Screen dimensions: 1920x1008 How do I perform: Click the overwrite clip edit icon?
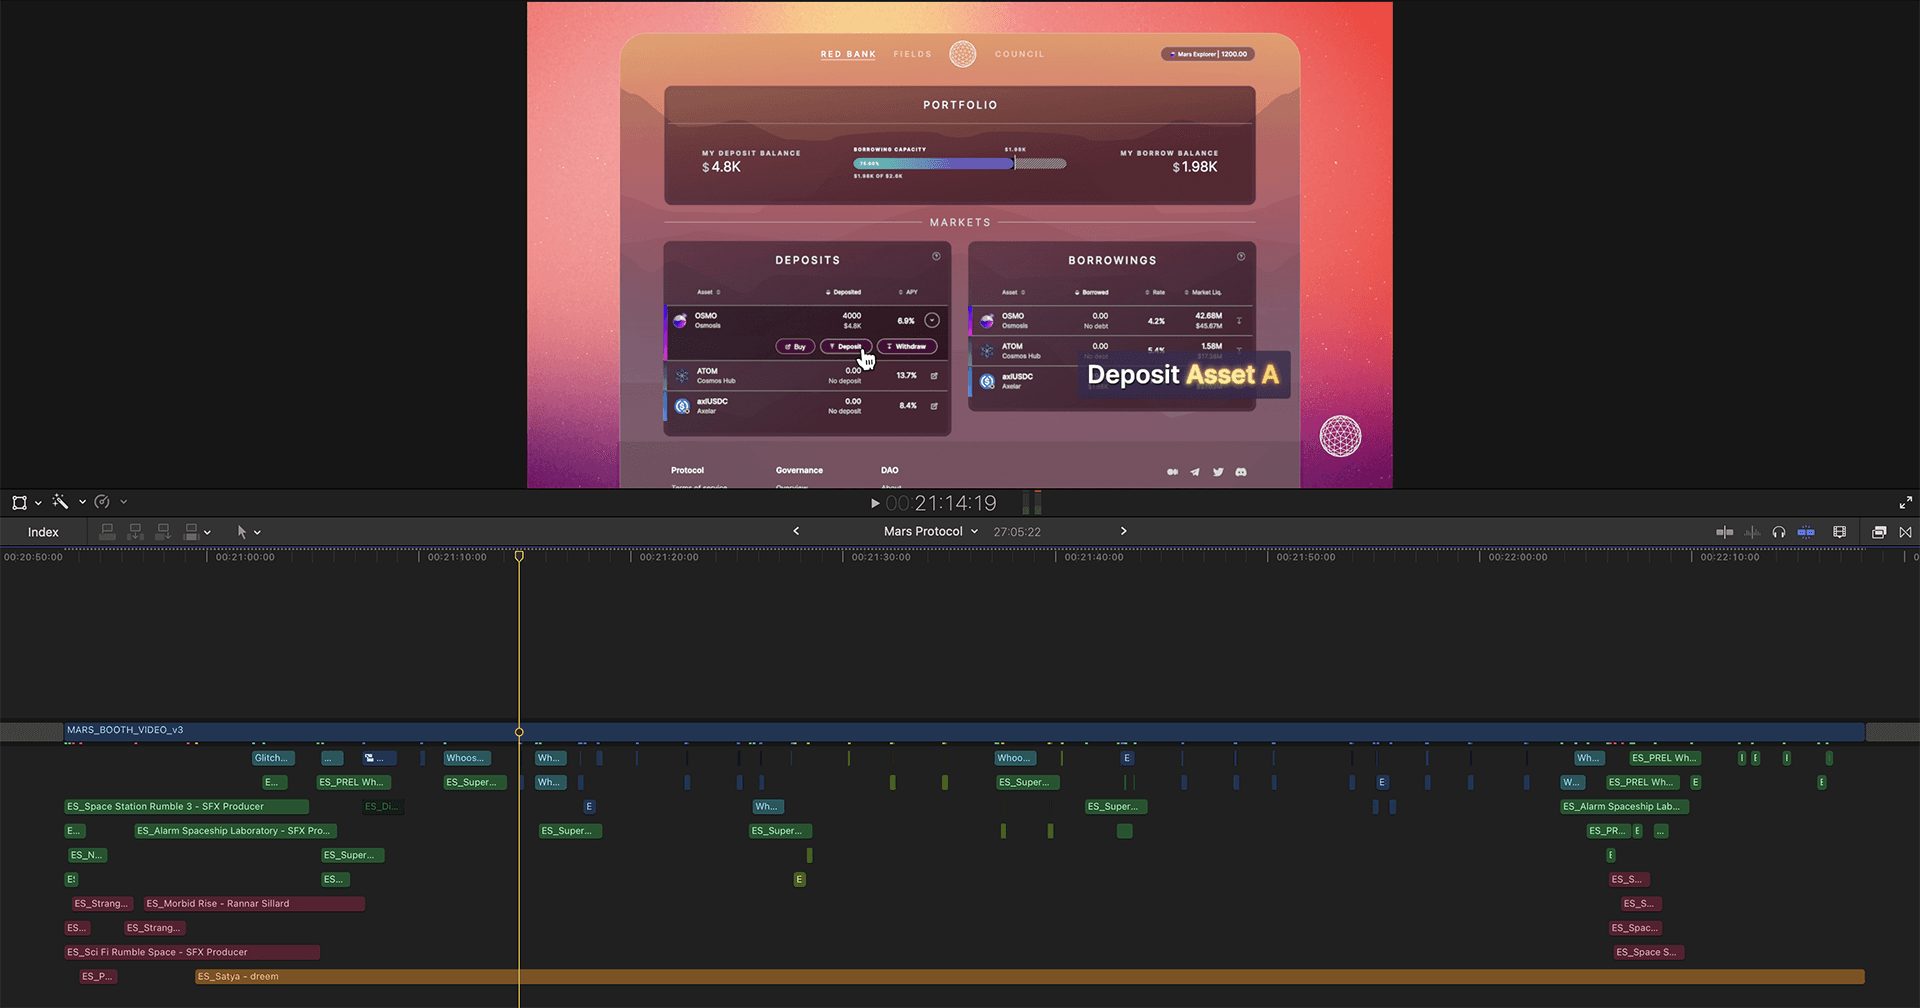[x=191, y=532]
